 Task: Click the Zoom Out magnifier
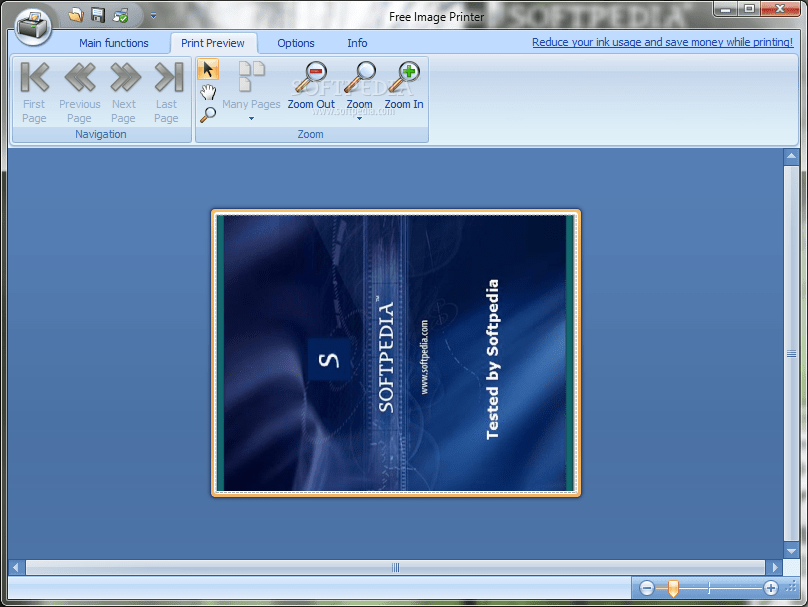(311, 86)
